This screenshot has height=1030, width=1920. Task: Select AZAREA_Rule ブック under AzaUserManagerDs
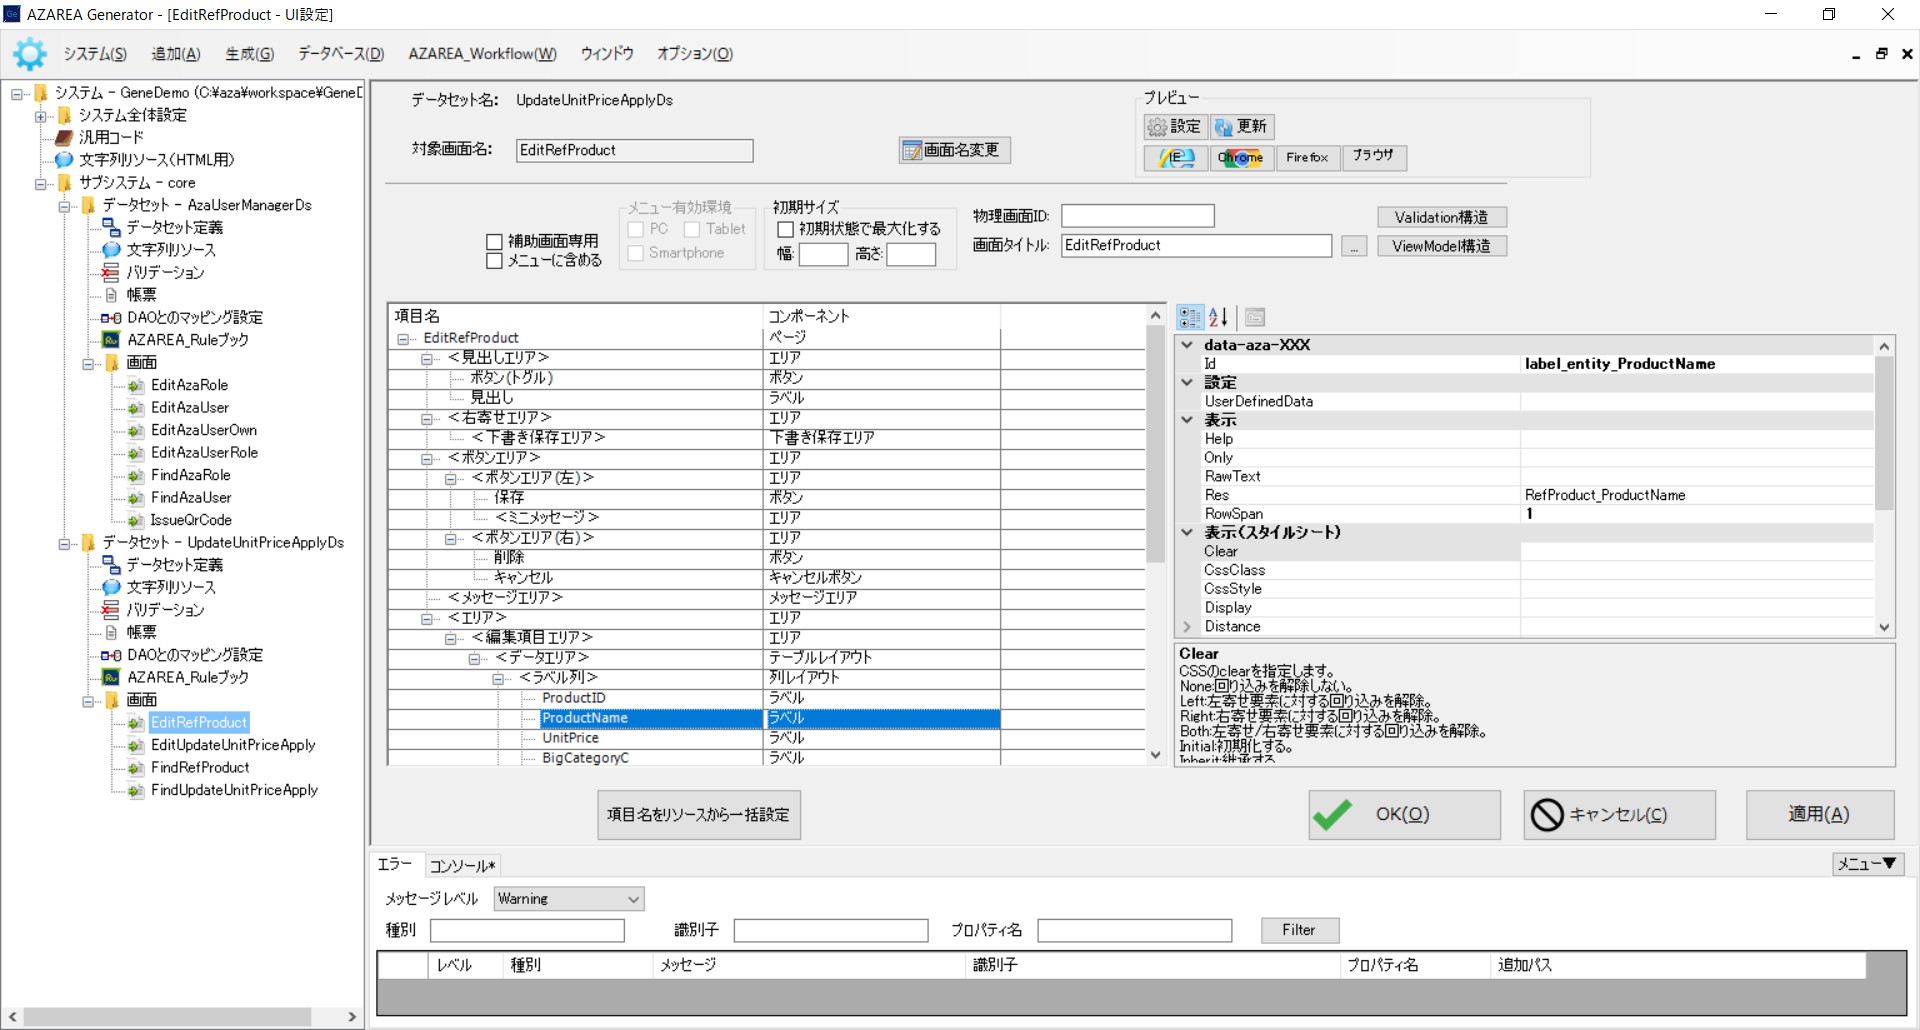(187, 340)
